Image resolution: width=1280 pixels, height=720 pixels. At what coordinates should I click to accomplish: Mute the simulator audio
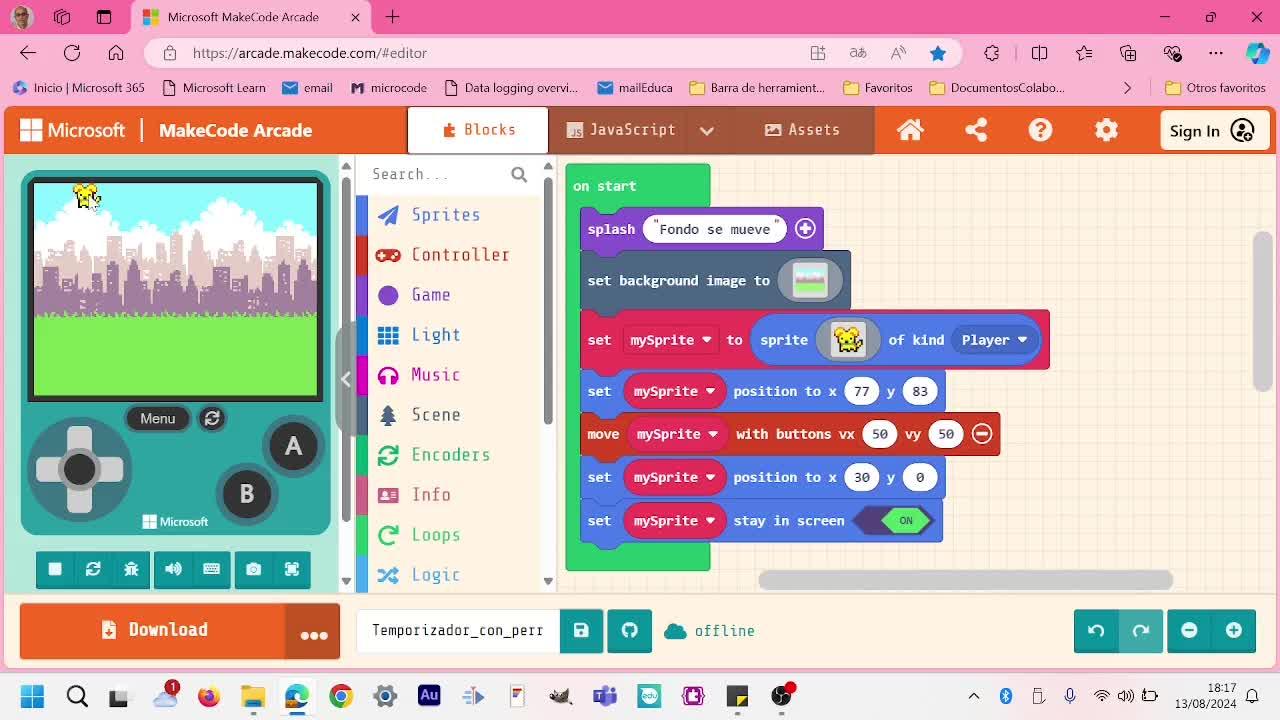173,569
